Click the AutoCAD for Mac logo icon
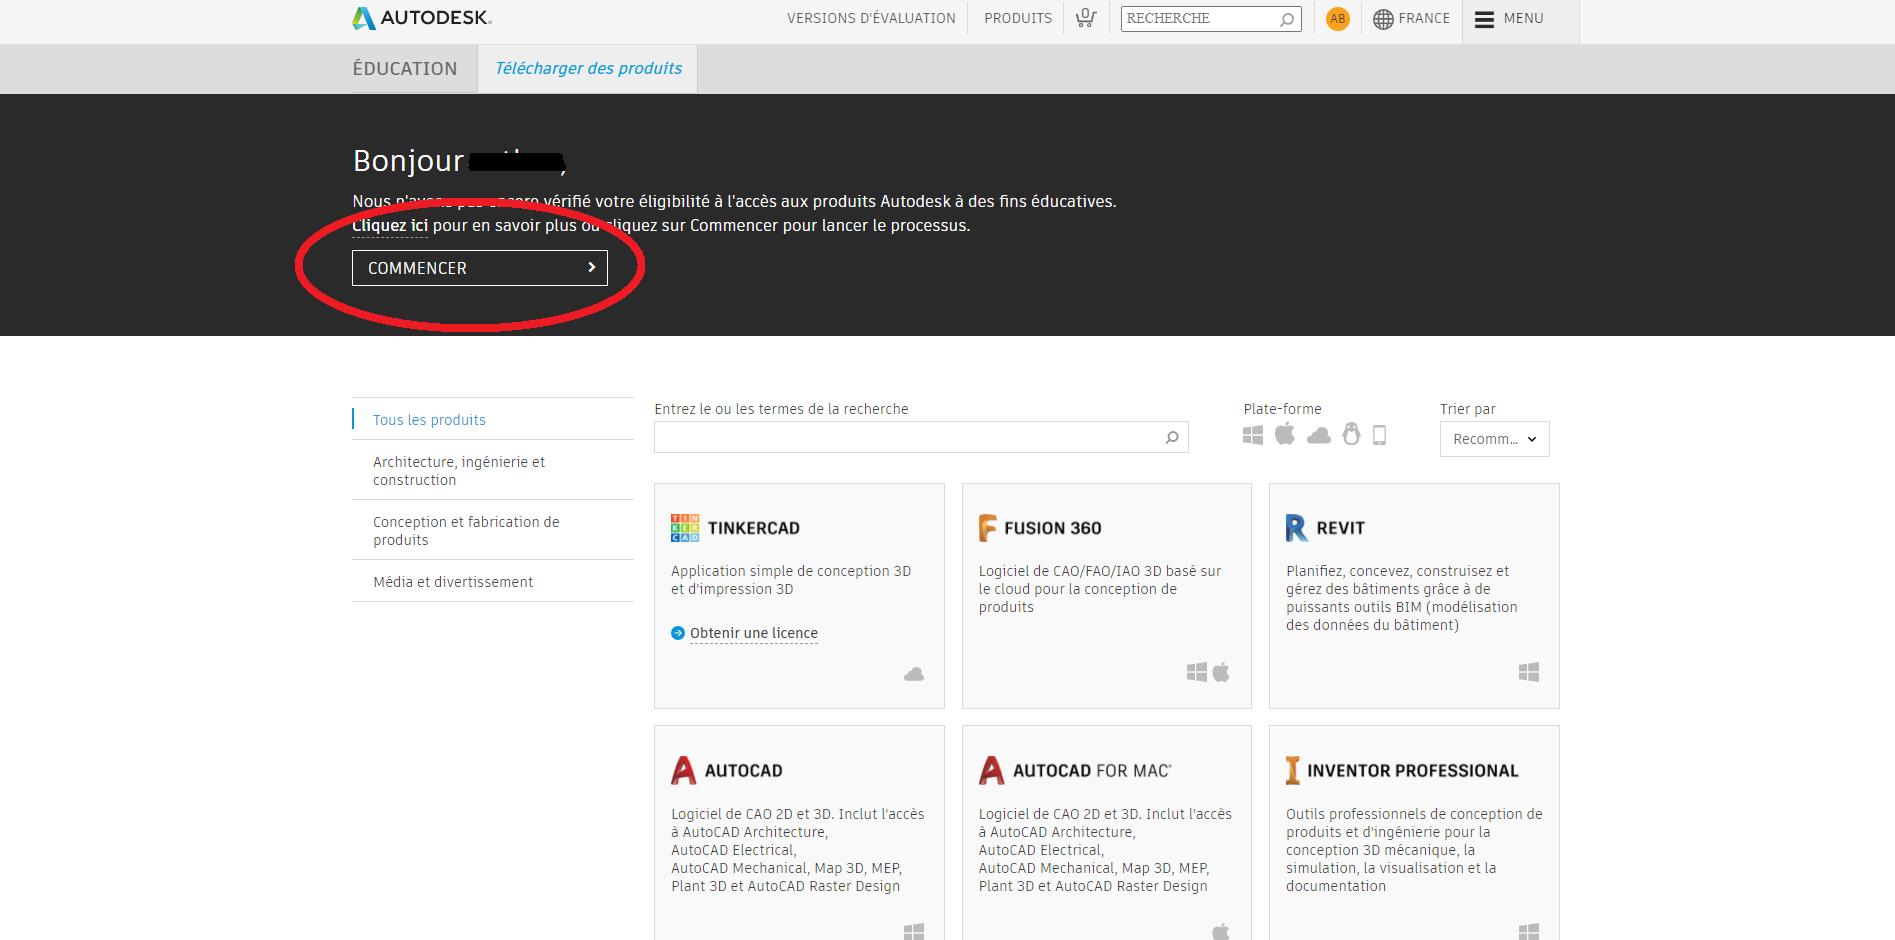The height and width of the screenshot is (940, 1895). (x=992, y=771)
